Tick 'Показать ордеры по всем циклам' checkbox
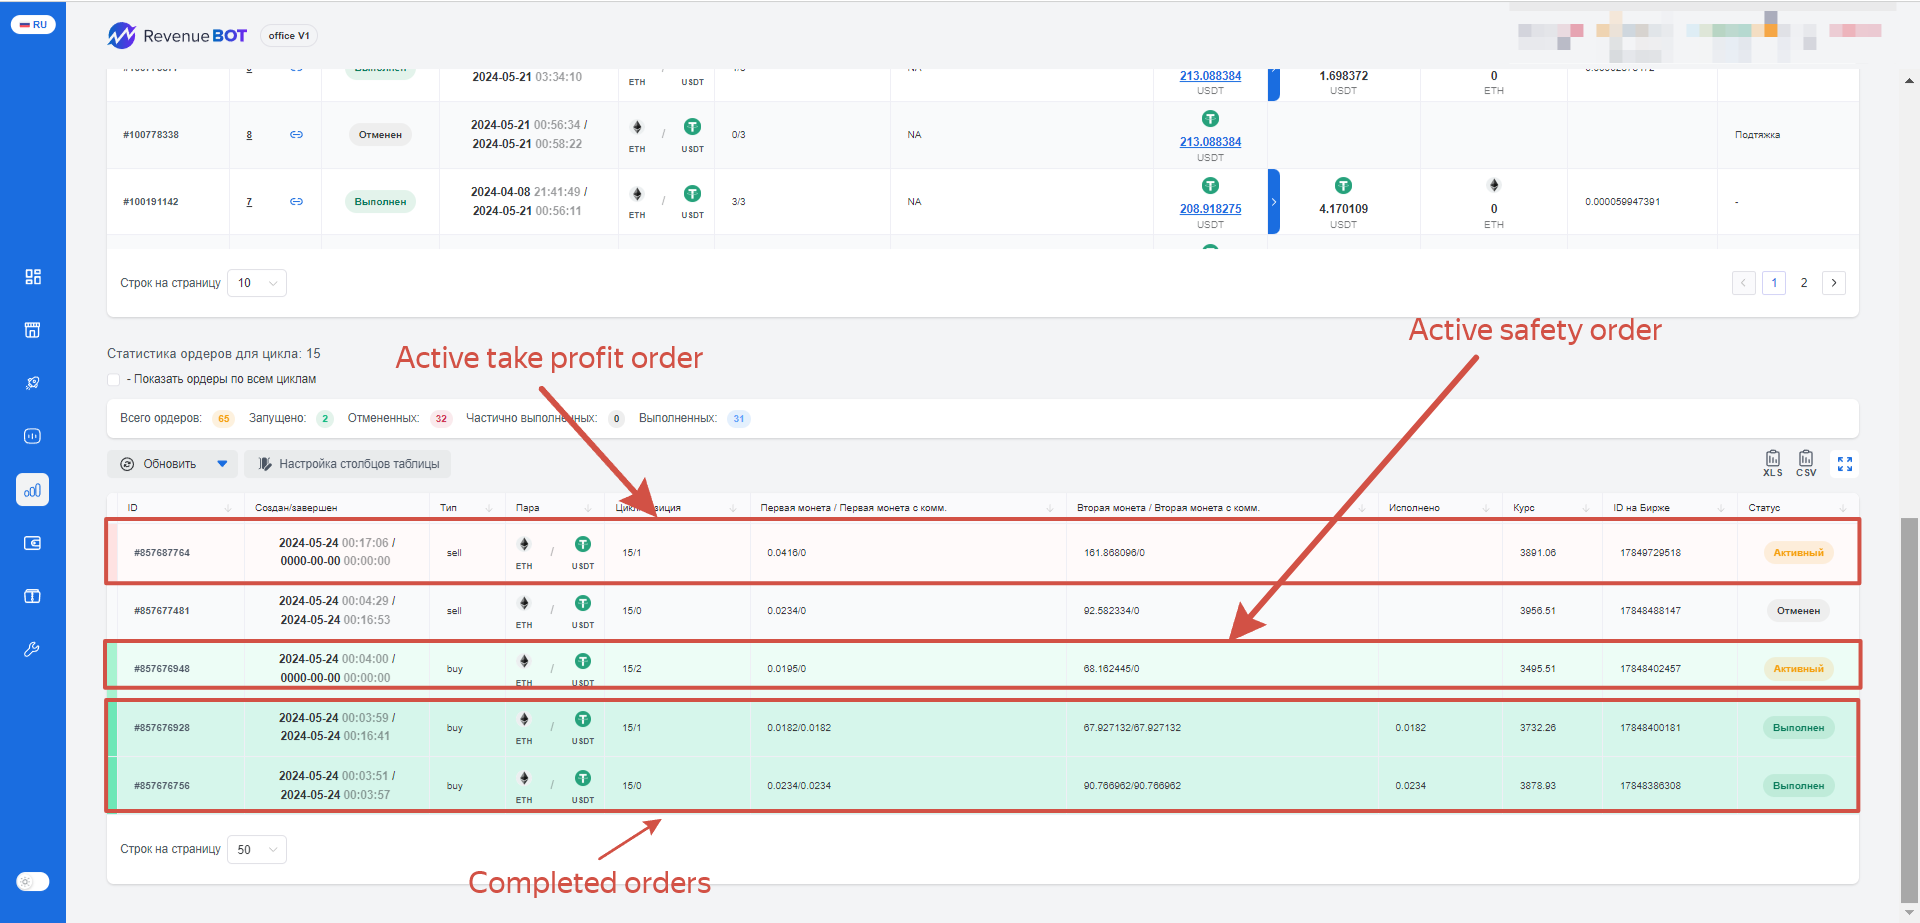 click(x=113, y=380)
